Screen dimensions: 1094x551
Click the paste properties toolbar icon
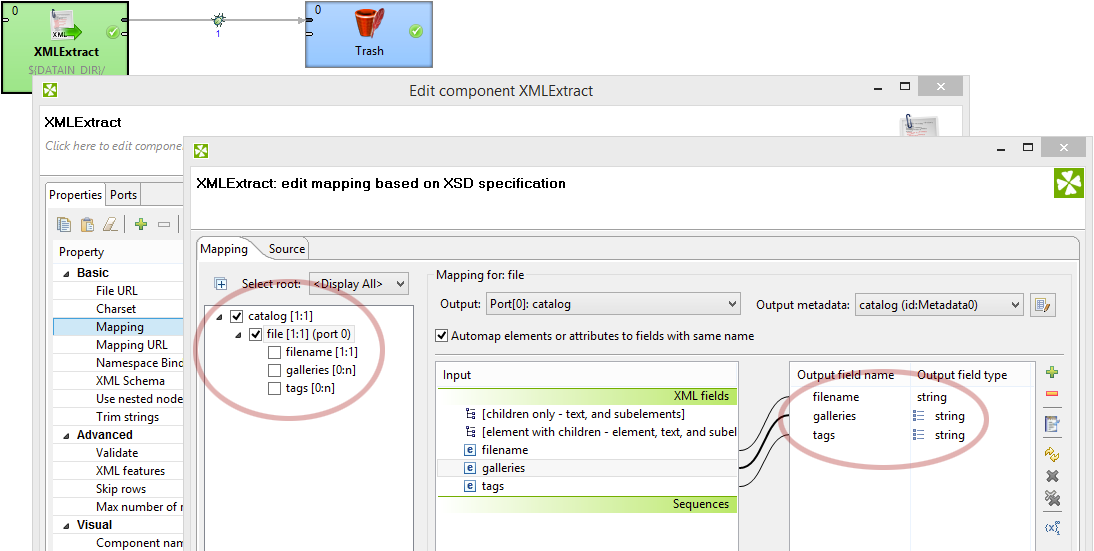[x=87, y=224]
